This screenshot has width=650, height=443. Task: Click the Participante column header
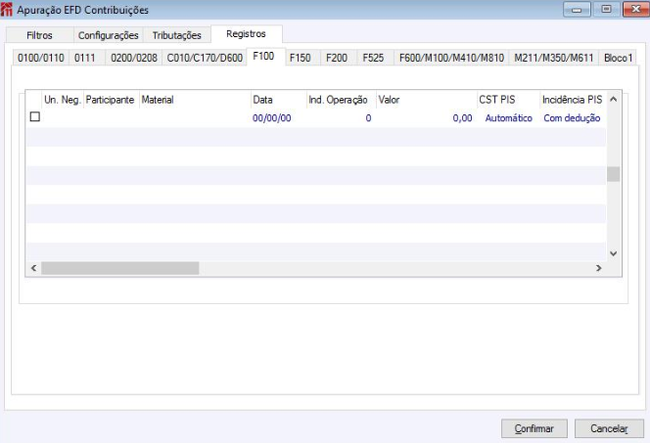110,100
